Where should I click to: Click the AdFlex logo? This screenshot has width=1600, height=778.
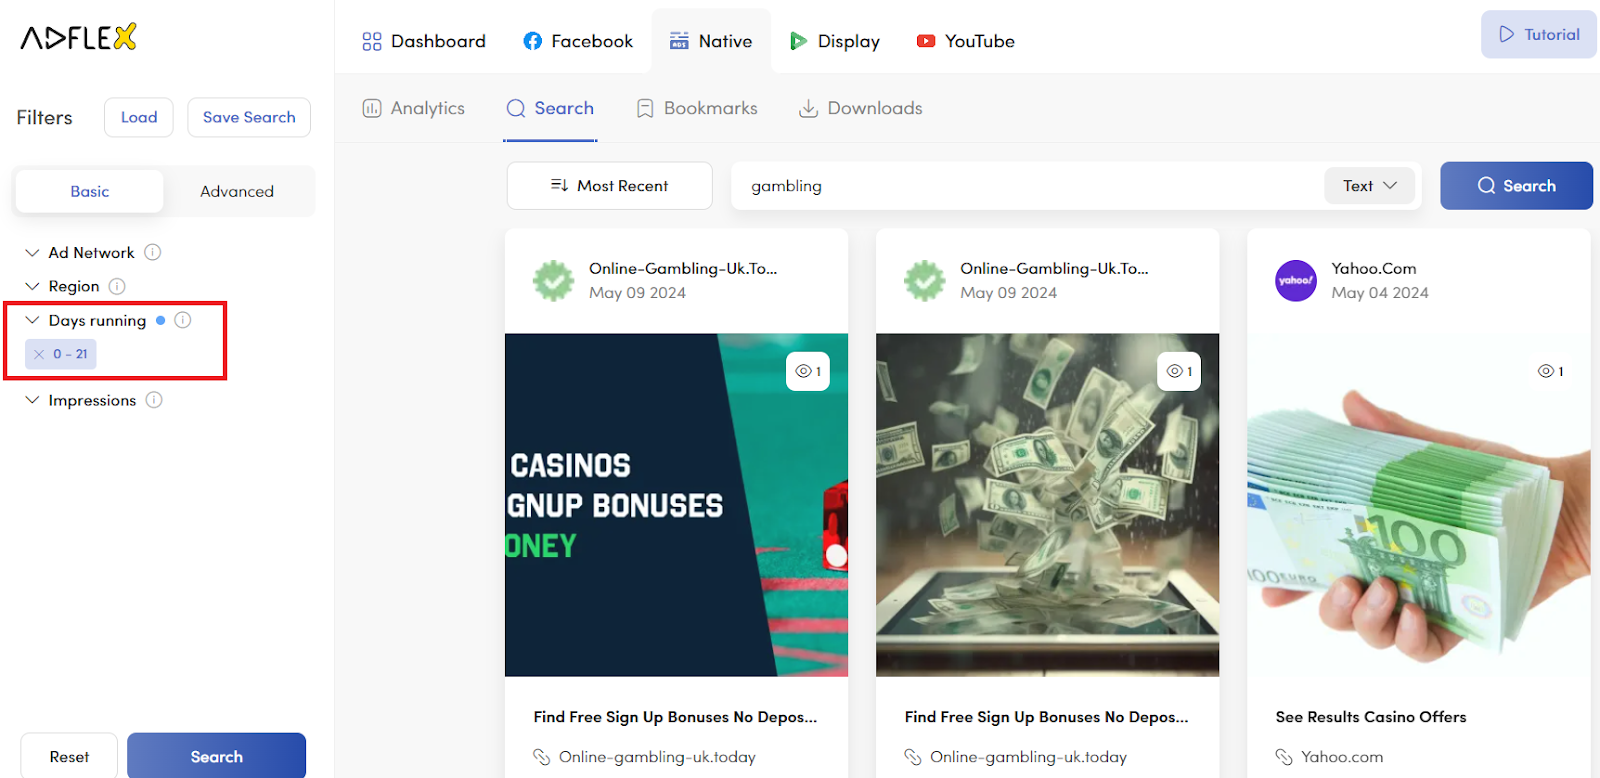(x=78, y=38)
